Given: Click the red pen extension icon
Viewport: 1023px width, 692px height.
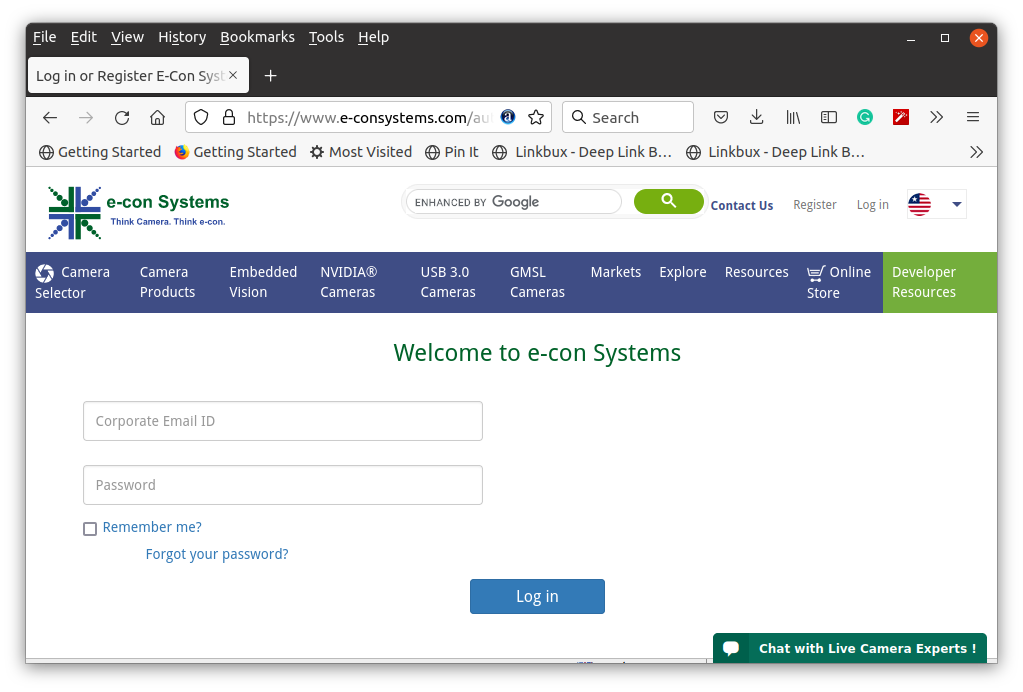Looking at the screenshot, I should (900, 117).
